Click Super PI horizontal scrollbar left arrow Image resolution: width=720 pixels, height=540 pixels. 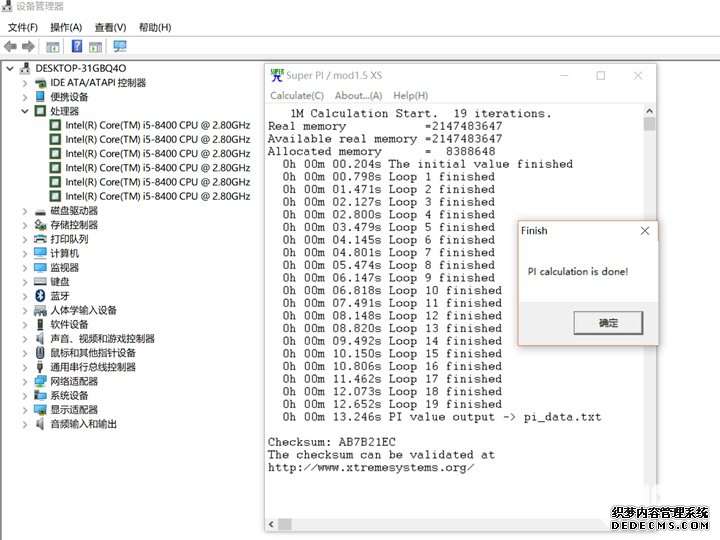[271, 524]
